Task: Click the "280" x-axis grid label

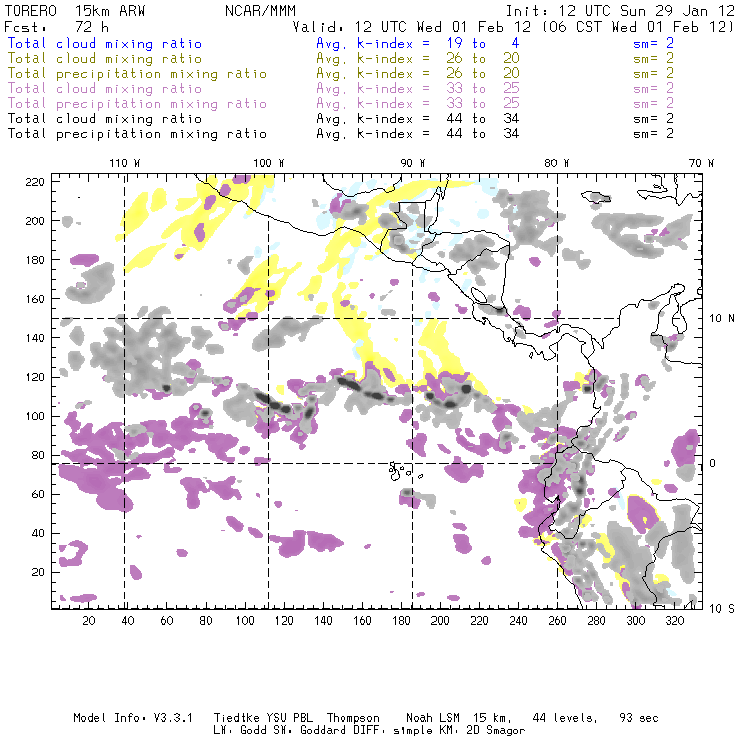Action: [x=597, y=621]
